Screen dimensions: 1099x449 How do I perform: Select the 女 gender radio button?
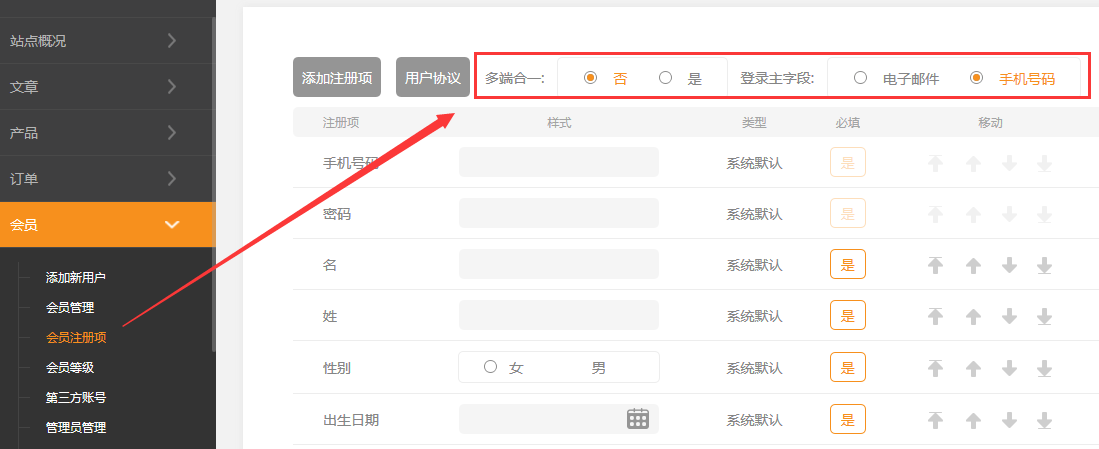pos(490,367)
